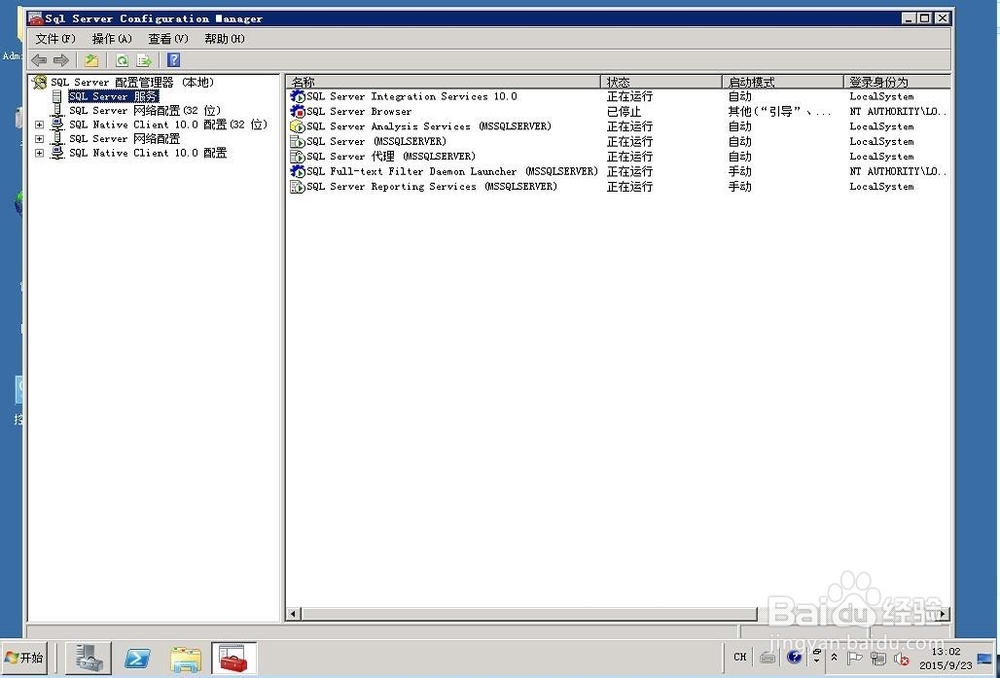Open the 开始 Start button
The width and height of the screenshot is (1000, 678).
coord(25,658)
